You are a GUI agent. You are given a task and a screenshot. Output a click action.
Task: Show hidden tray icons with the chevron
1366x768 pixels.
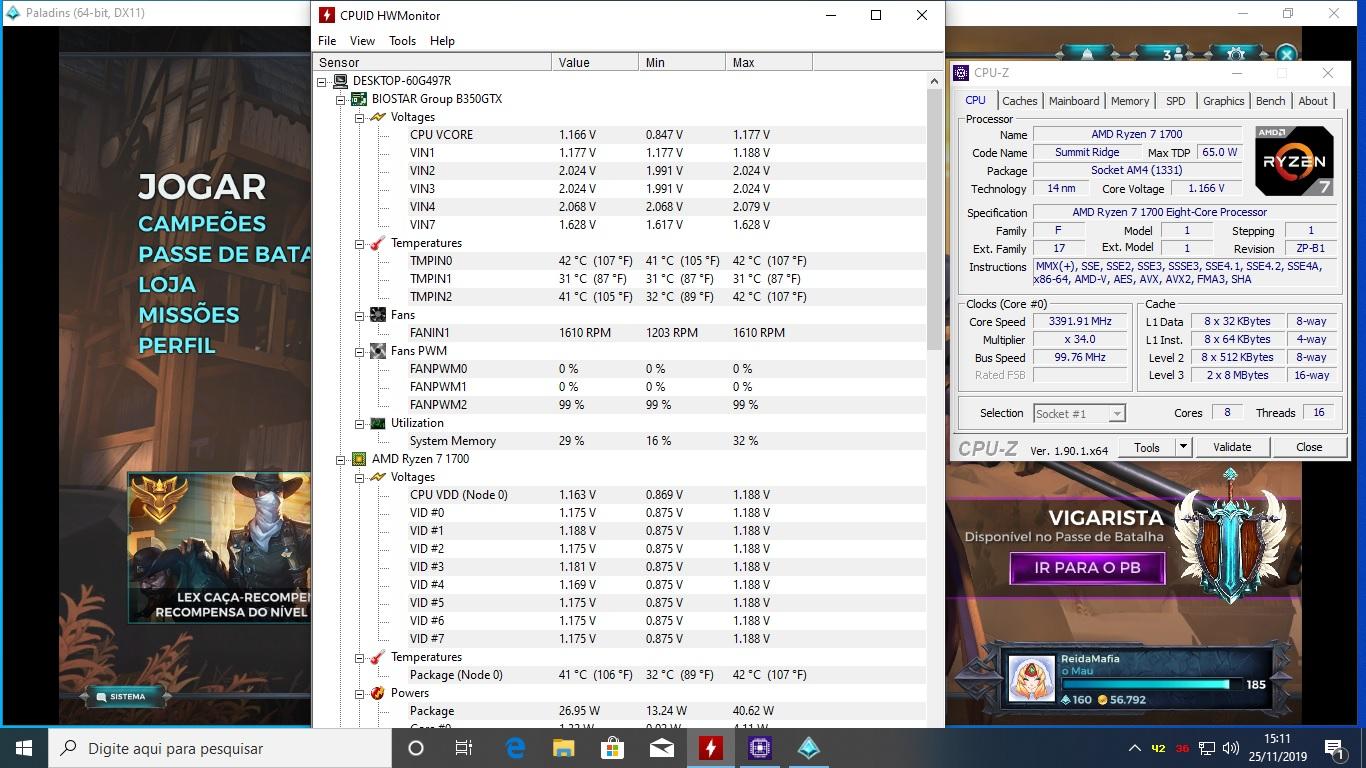(1134, 748)
